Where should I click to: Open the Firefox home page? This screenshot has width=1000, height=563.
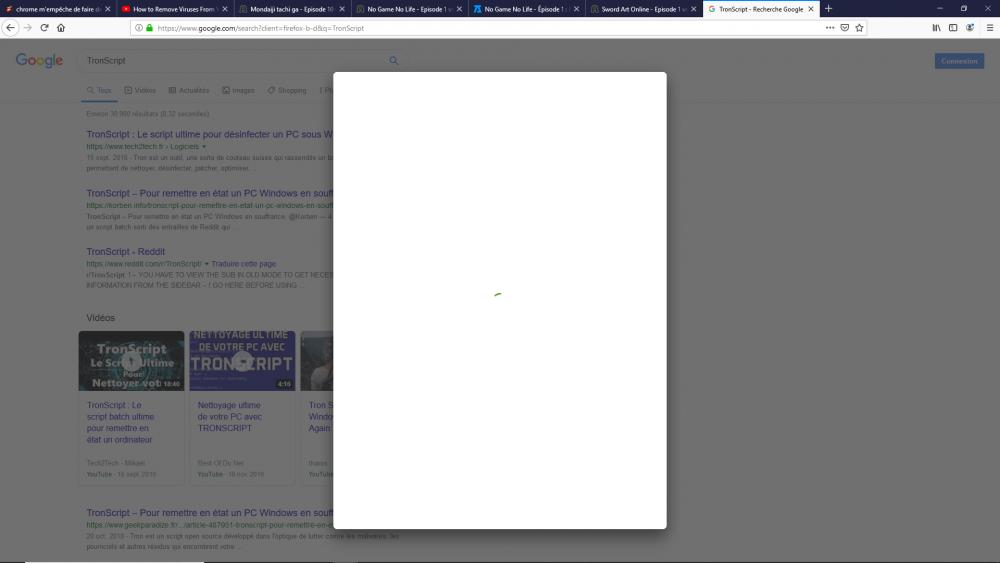point(61,27)
